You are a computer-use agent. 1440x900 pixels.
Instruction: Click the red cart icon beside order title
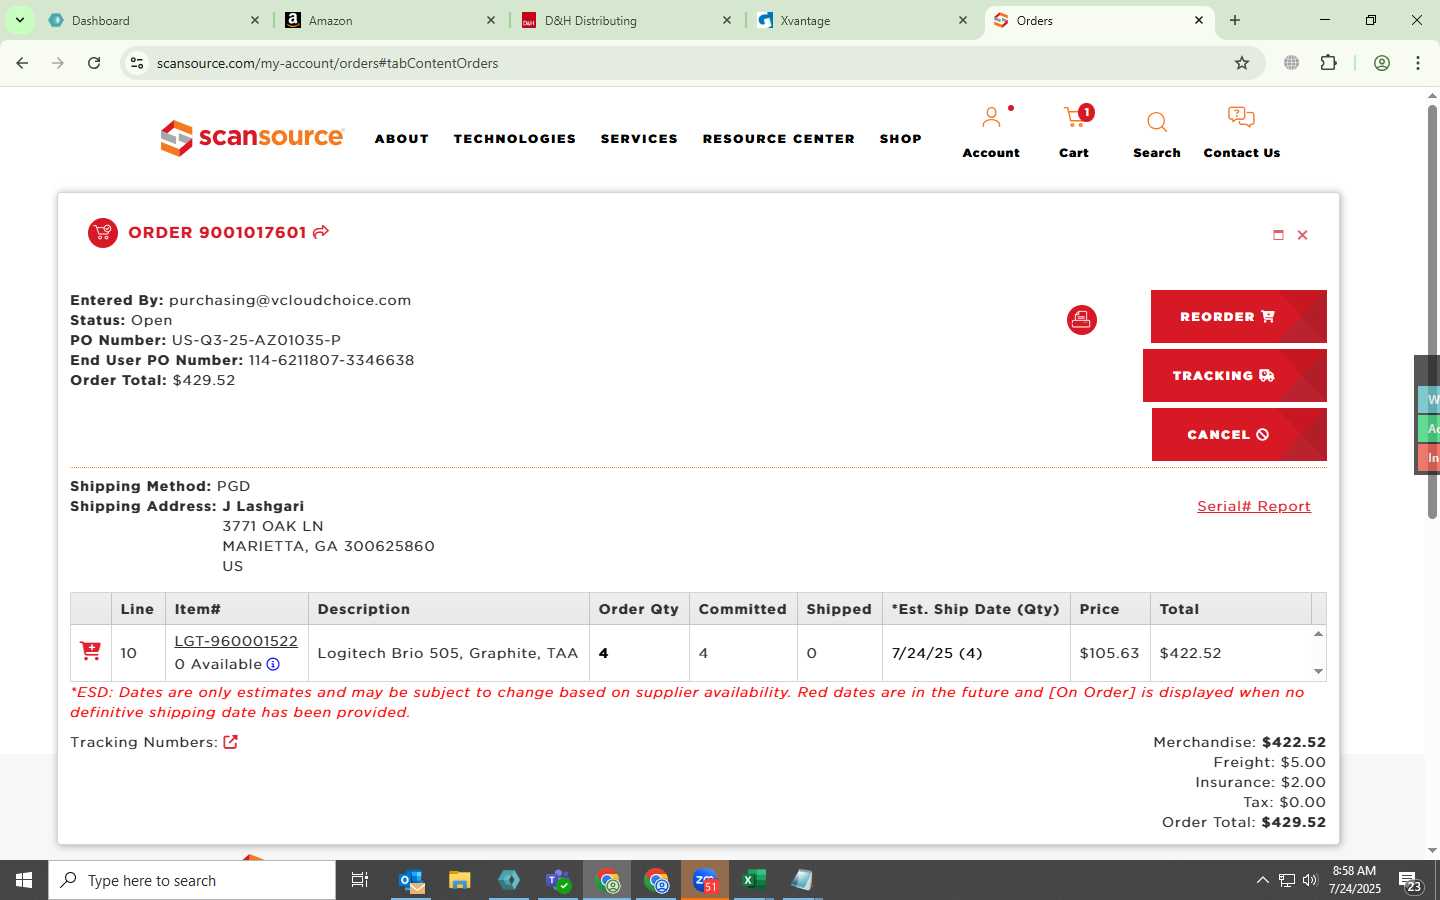[x=103, y=233]
